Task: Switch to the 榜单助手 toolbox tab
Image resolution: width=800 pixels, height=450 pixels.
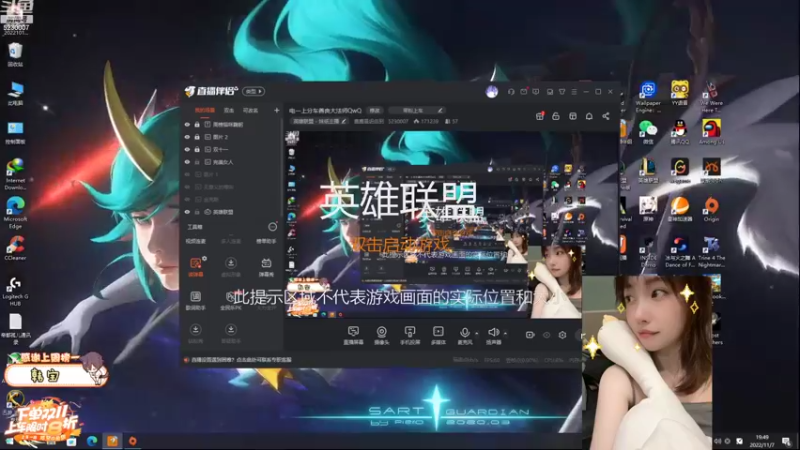Action: [266, 241]
